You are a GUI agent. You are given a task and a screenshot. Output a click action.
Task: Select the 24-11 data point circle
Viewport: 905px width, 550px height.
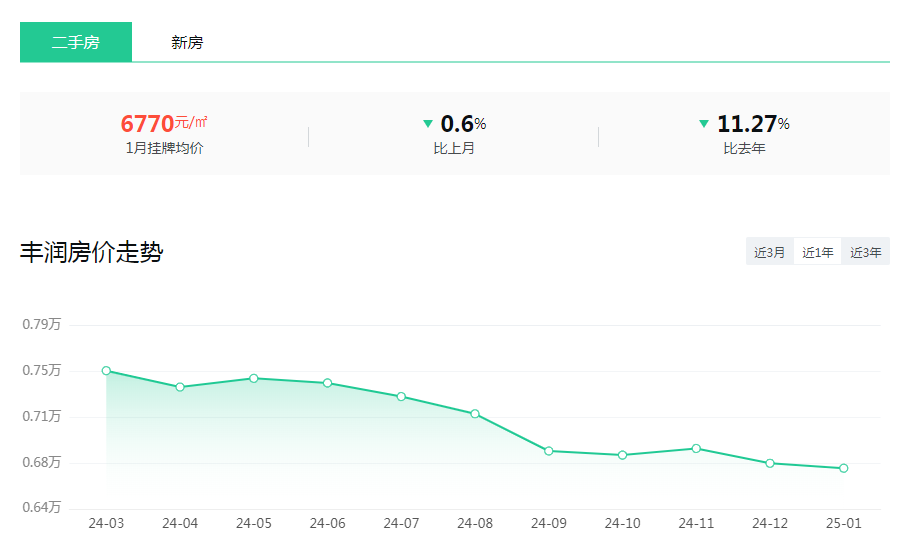click(696, 449)
